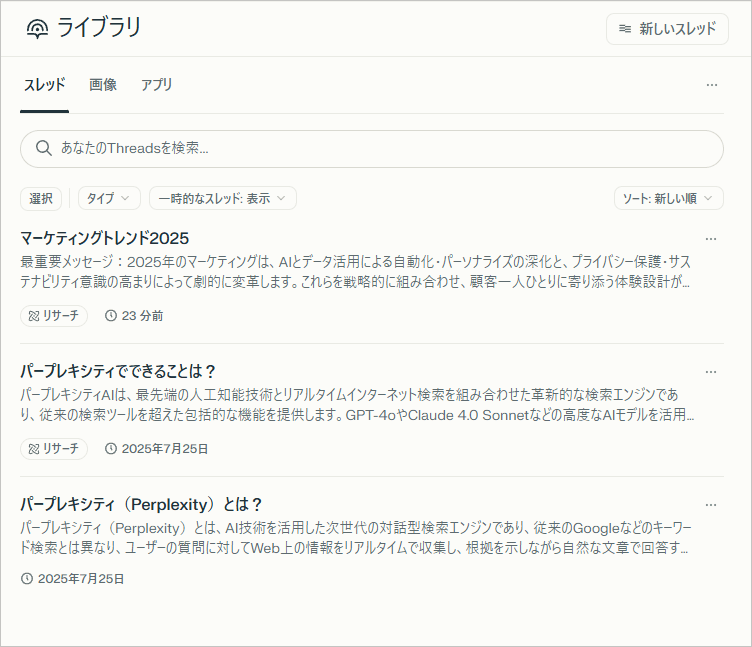Switch to the 画像 tab

click(x=103, y=85)
